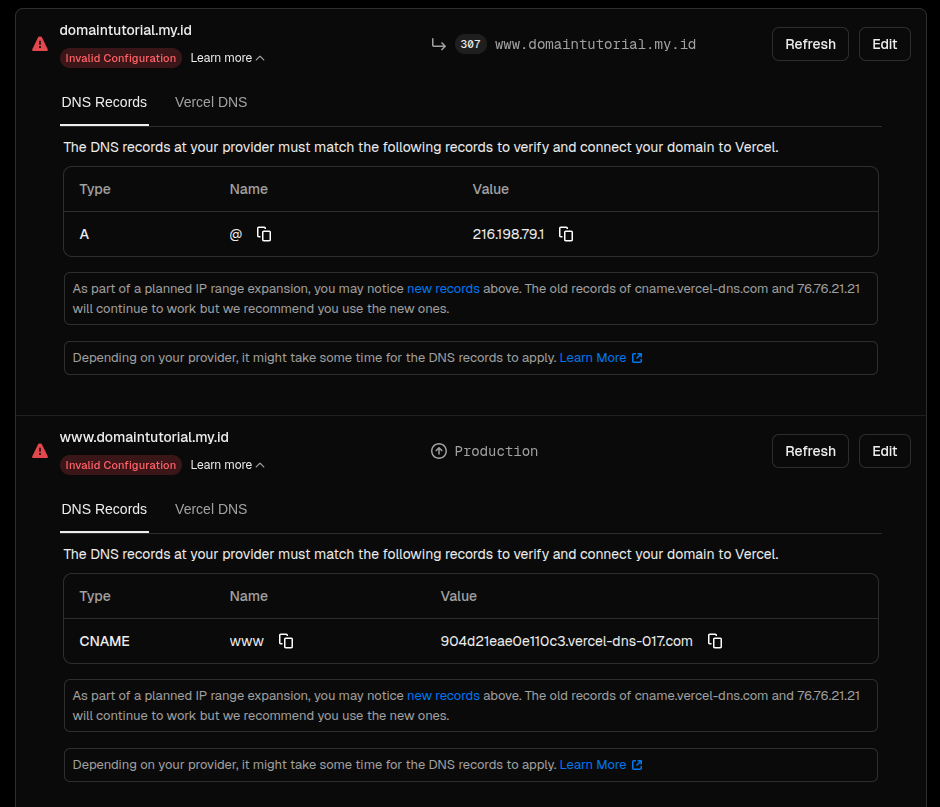Collapse Learn more under domaintutorial.my.id
The height and width of the screenshot is (807, 940).
tap(227, 58)
